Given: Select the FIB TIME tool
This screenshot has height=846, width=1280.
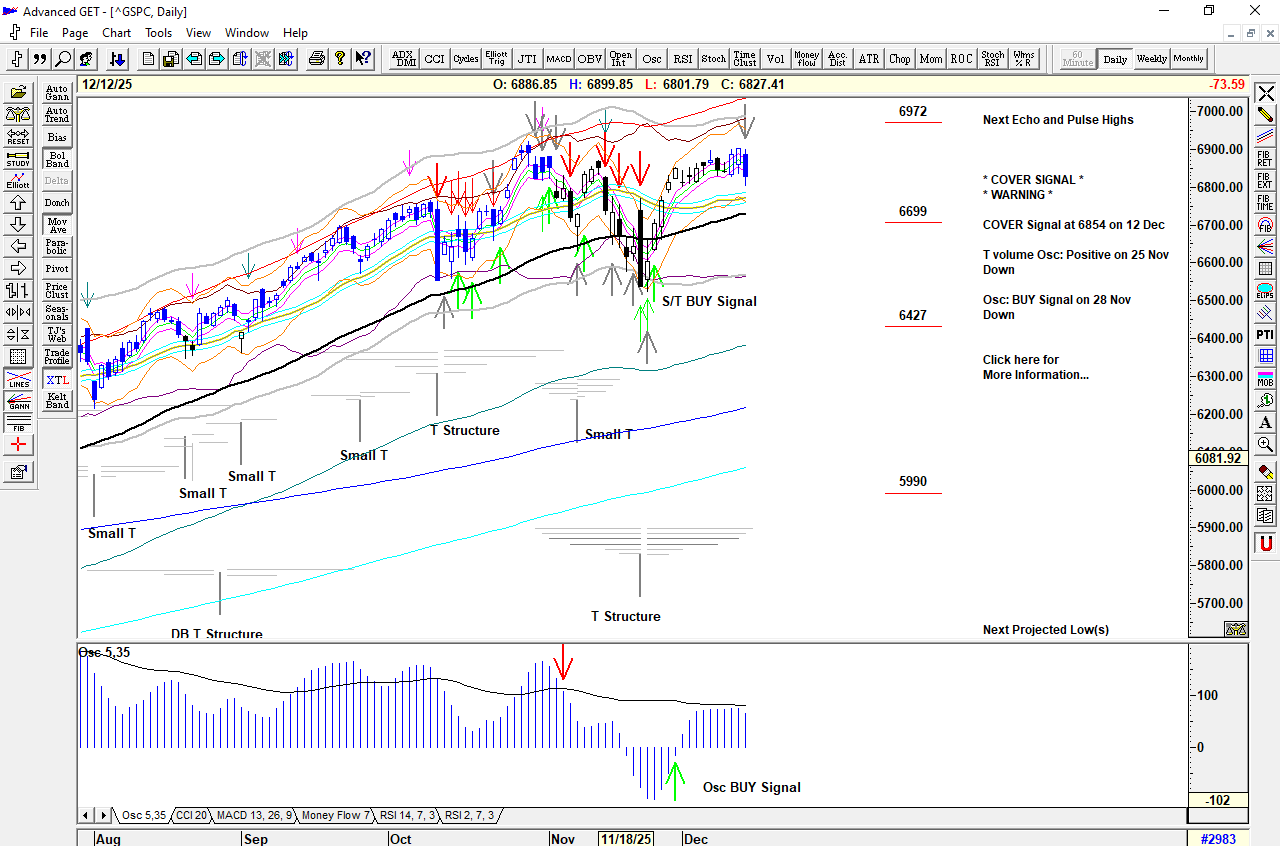Looking at the screenshot, I should coord(1265,203).
